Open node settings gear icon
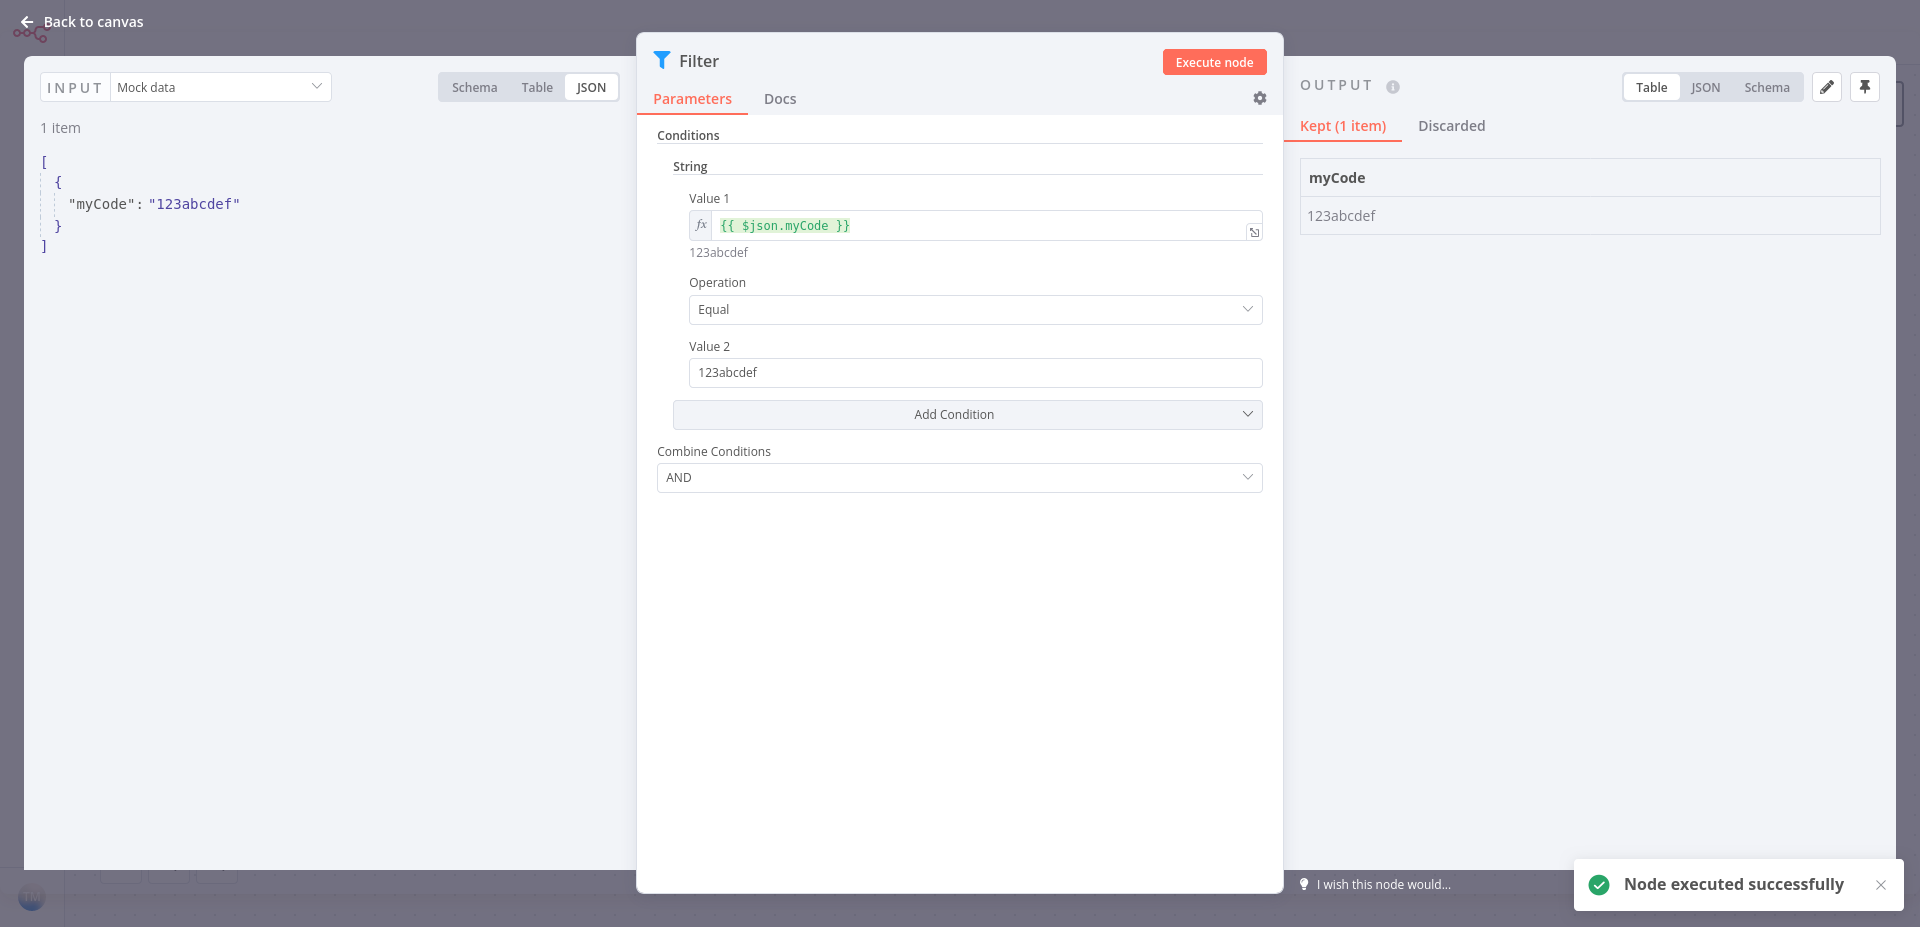 1260,98
